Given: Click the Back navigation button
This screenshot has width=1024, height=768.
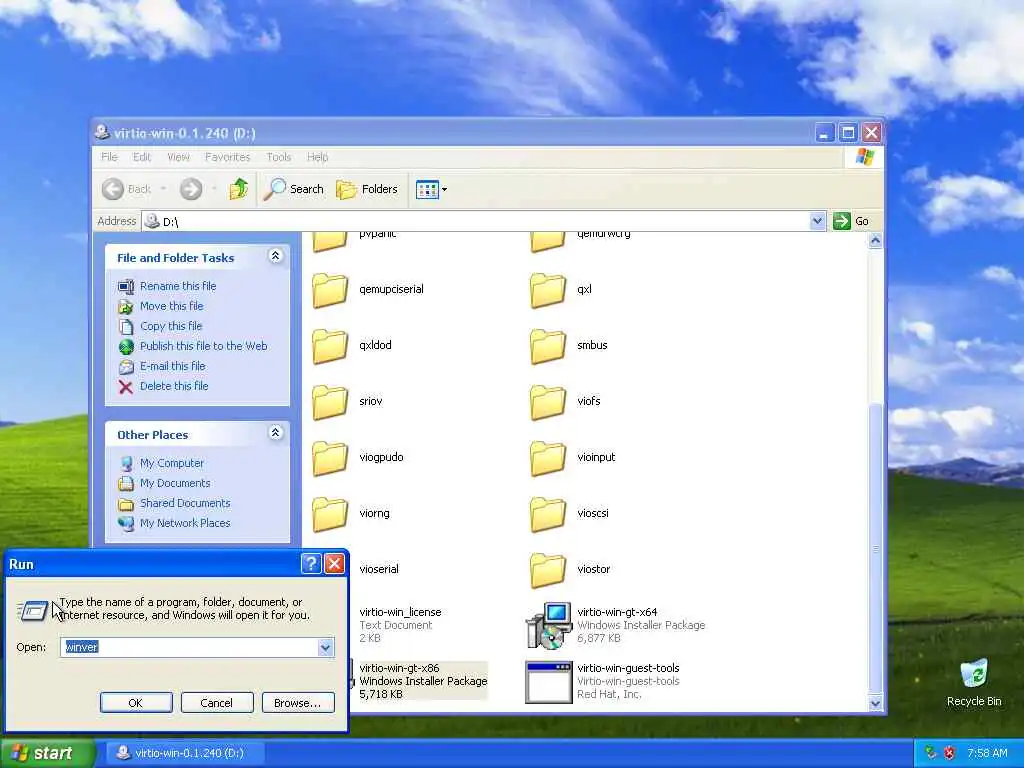Looking at the screenshot, I should click(x=127, y=189).
